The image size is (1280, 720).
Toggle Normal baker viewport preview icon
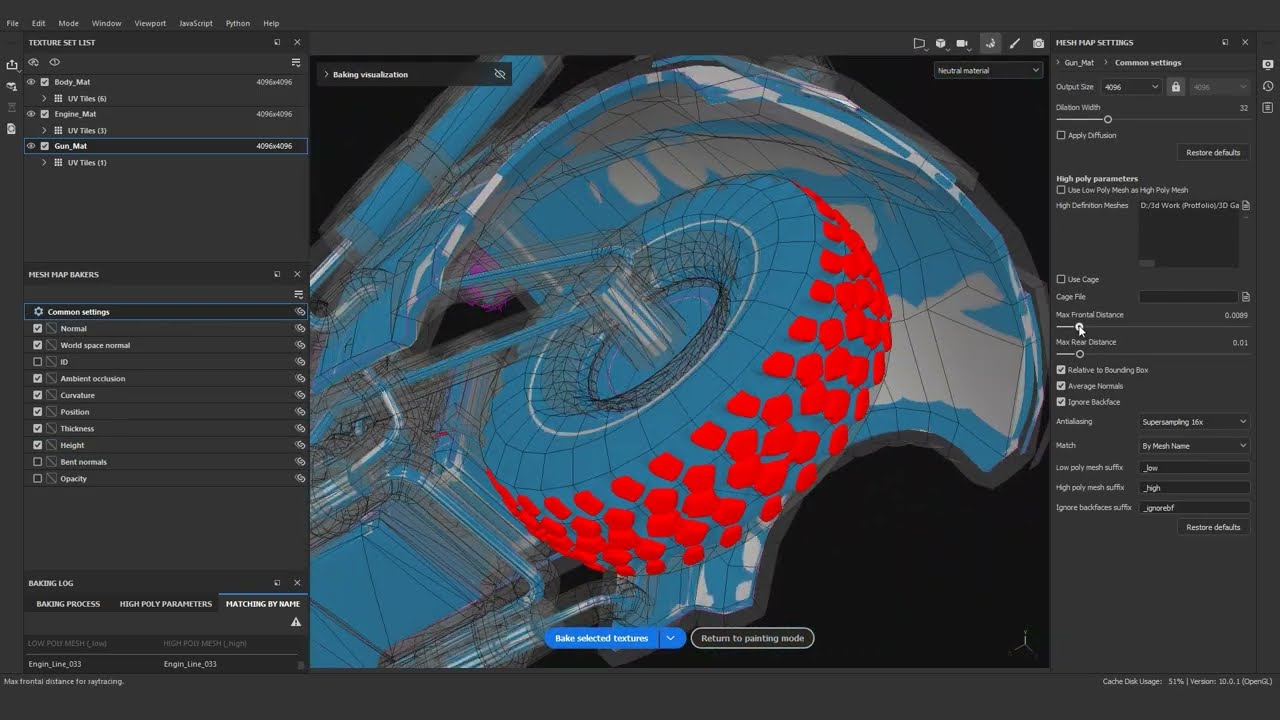(x=299, y=328)
